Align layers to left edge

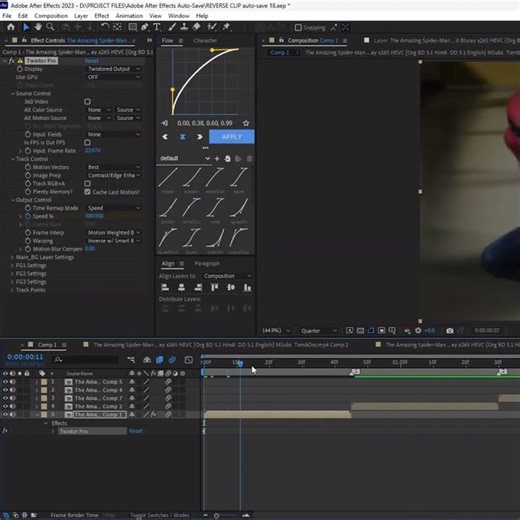tap(165, 287)
